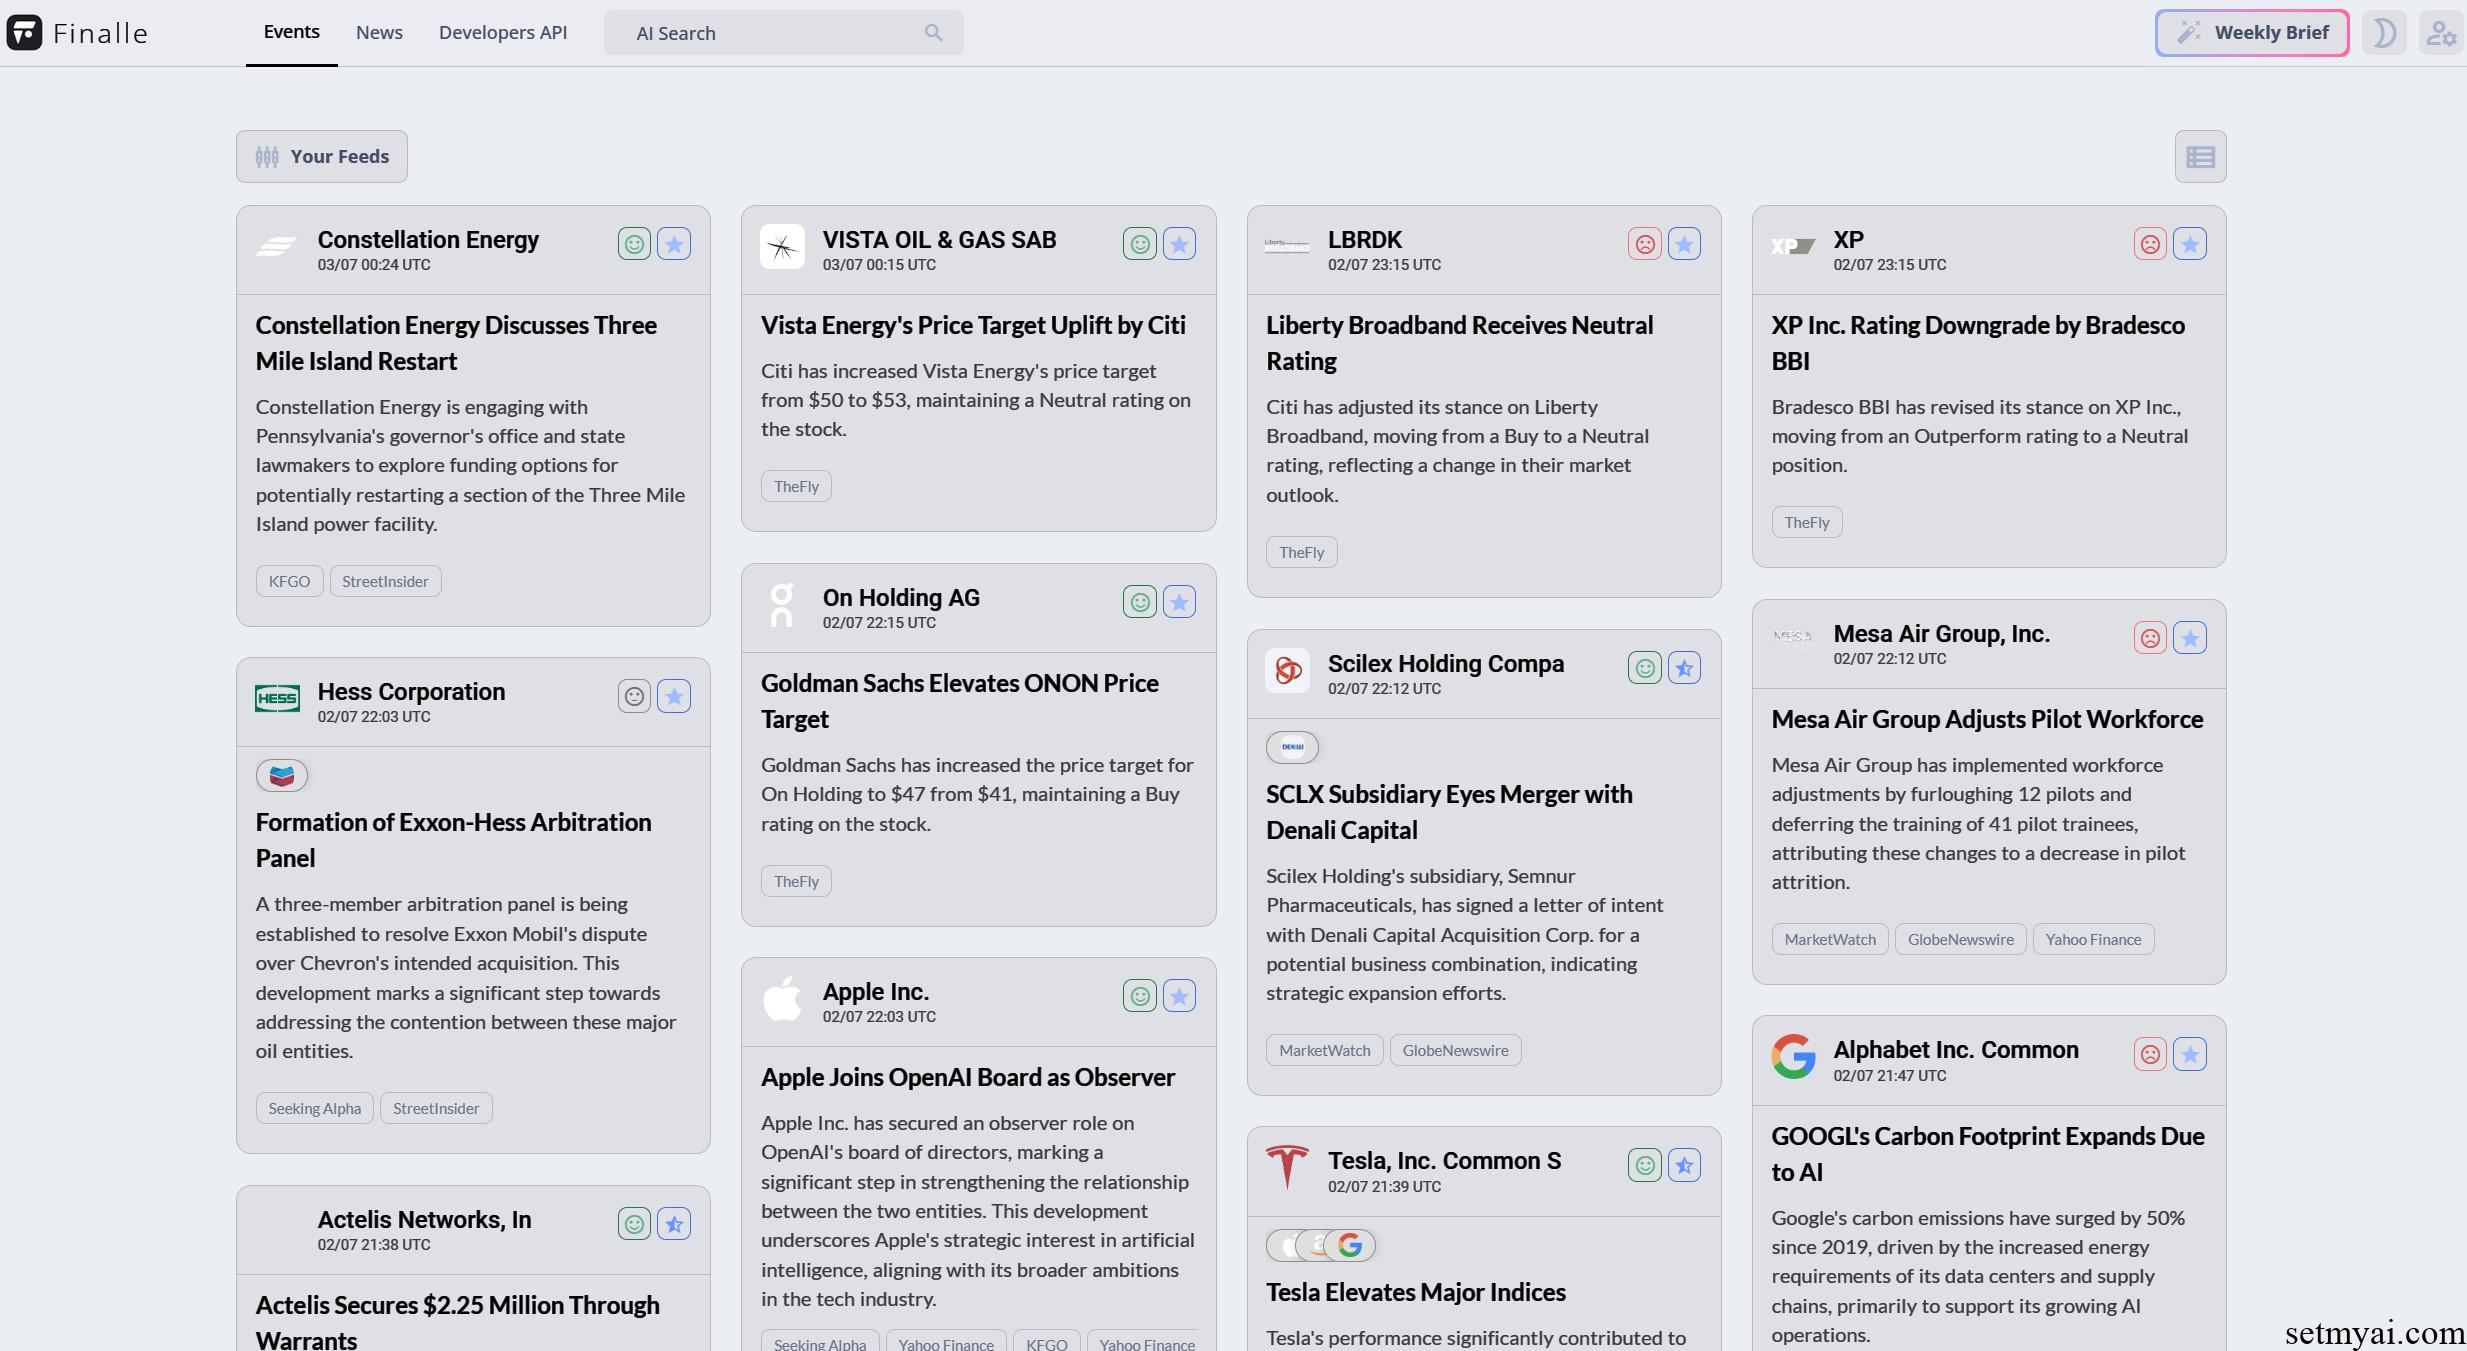
Task: Click Alphabet Inc. star favorite icon
Action: pos(2190,1054)
